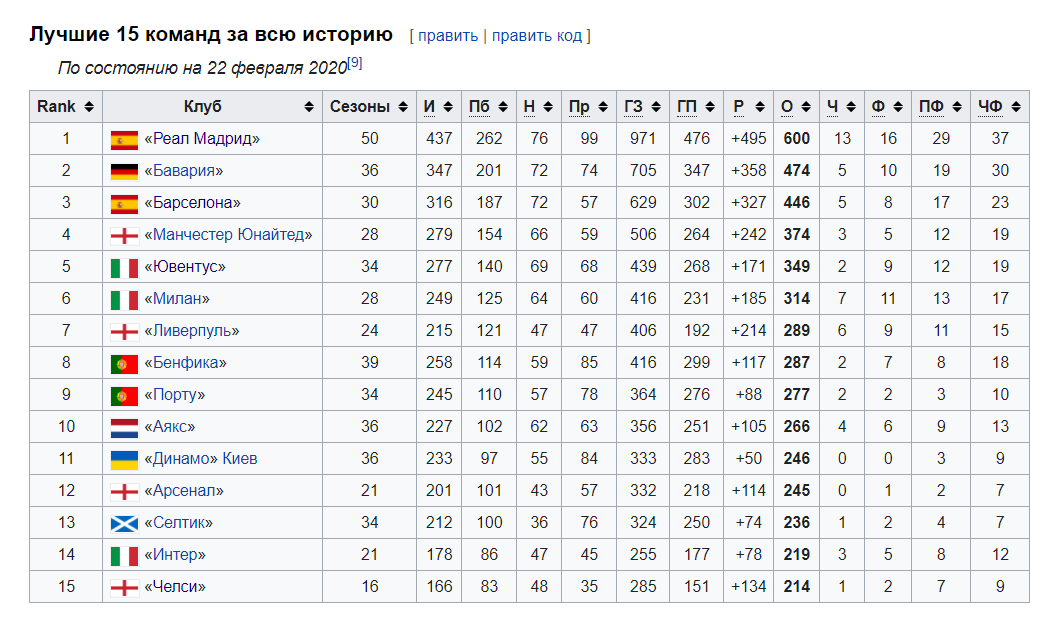Viewport: 1056px width, 627px height.
Task: Click the English flag beside «Челси»
Action: (124, 587)
